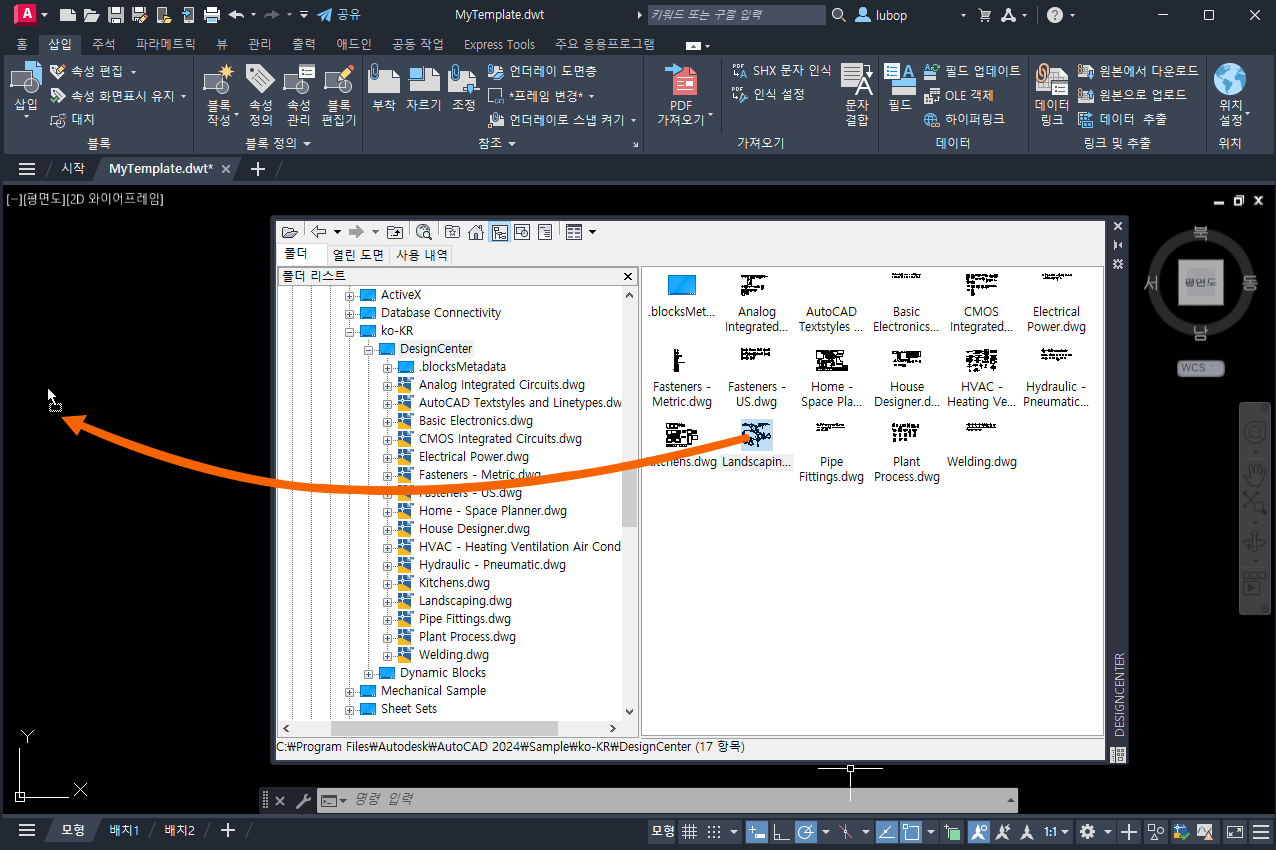
Task: Click PDF 가져오기 ribbon button
Action: point(686,96)
